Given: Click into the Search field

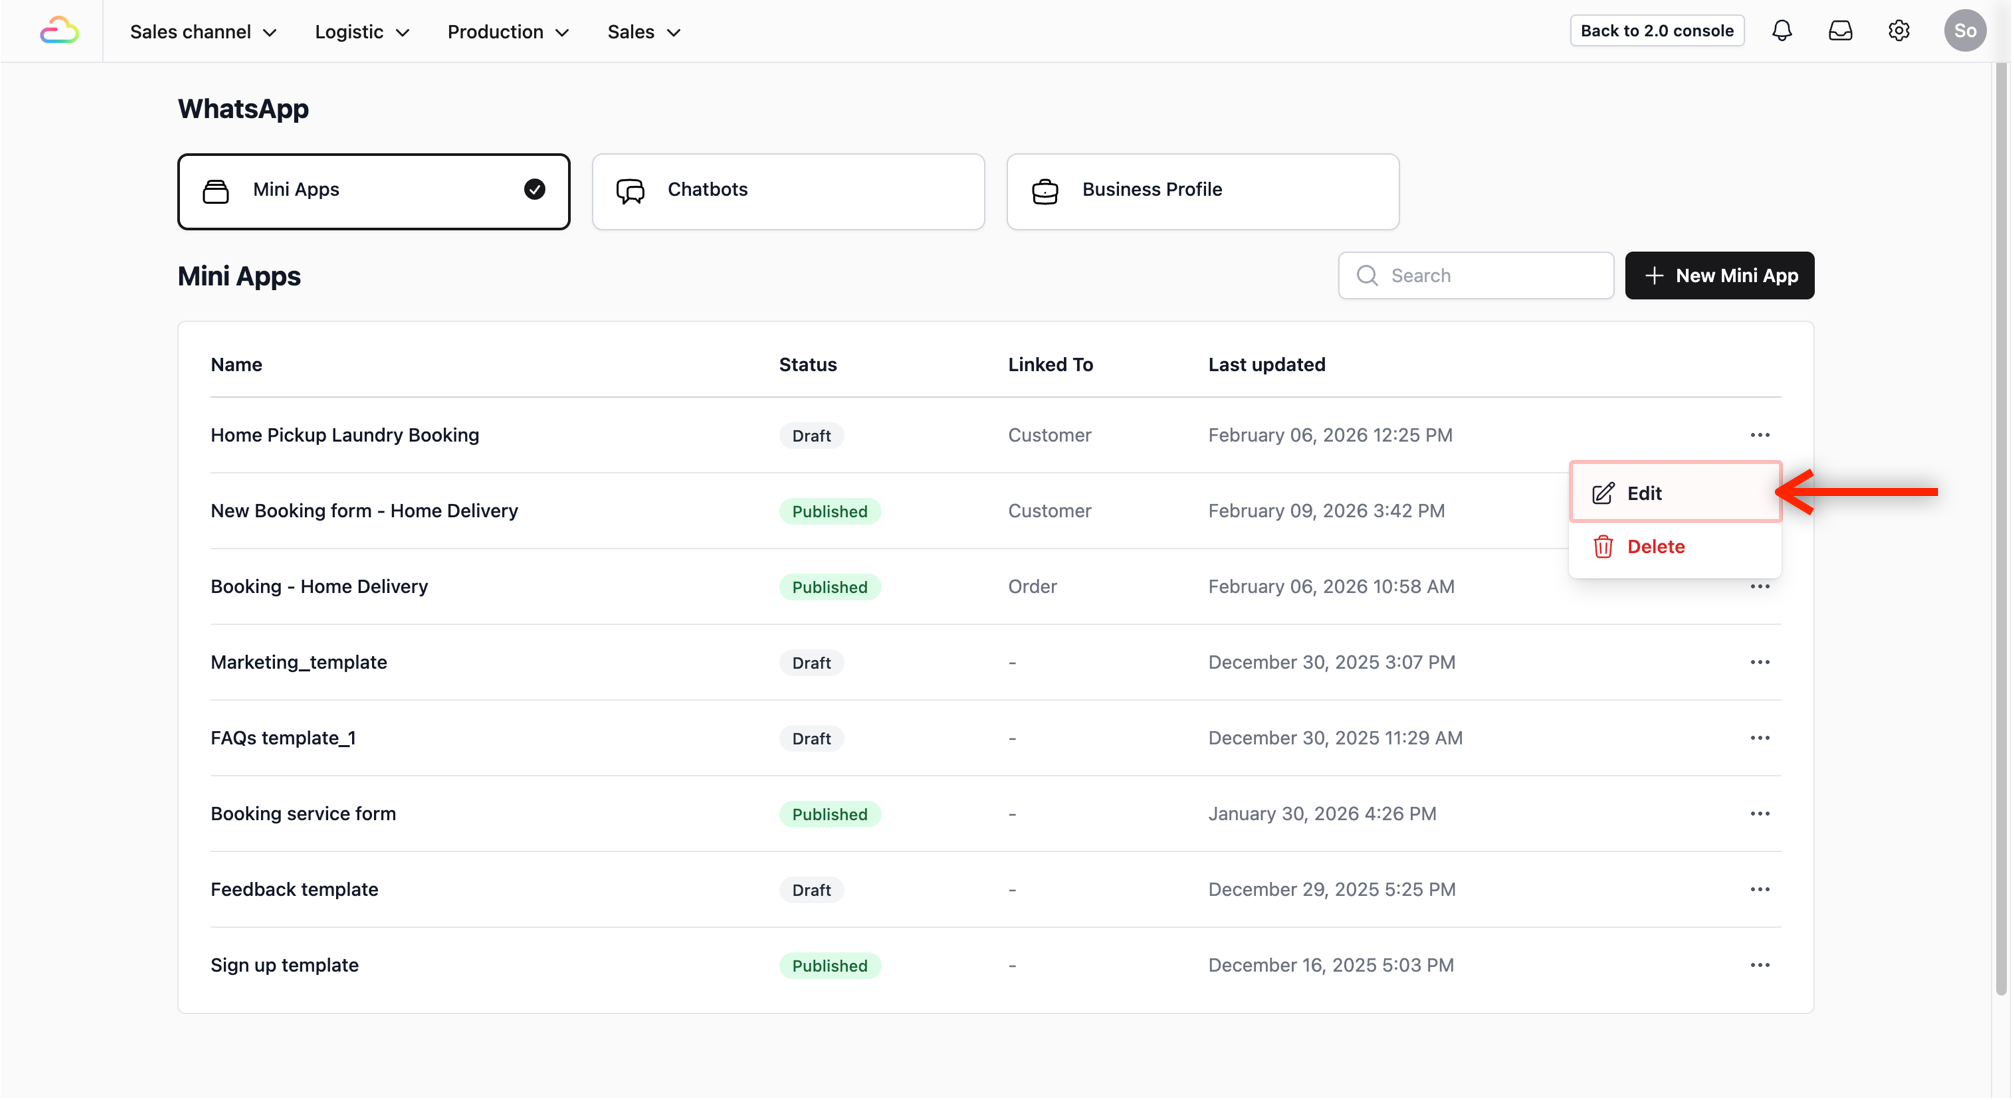Looking at the screenshot, I should pyautogui.click(x=1490, y=275).
